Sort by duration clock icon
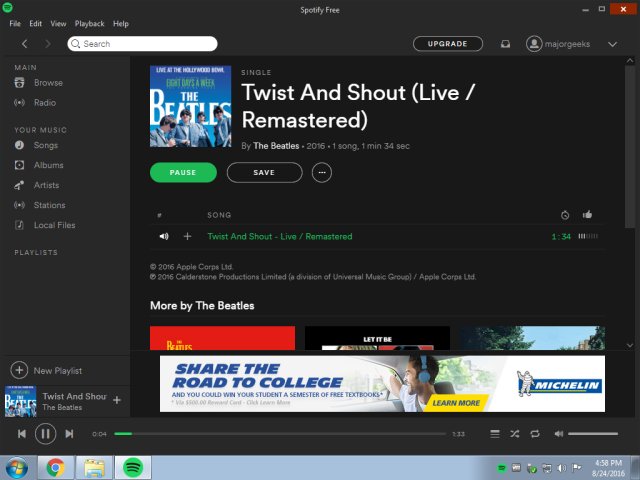 [565, 215]
